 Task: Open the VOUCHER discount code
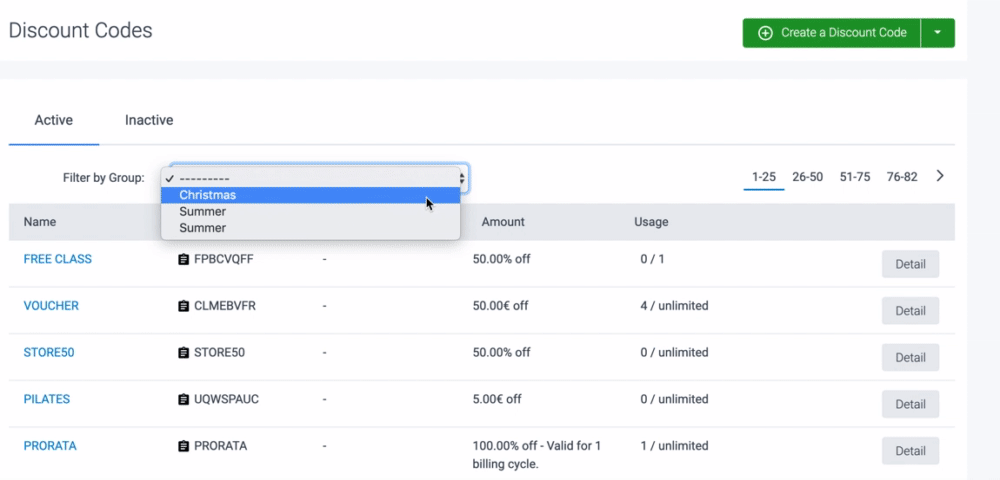click(x=51, y=306)
